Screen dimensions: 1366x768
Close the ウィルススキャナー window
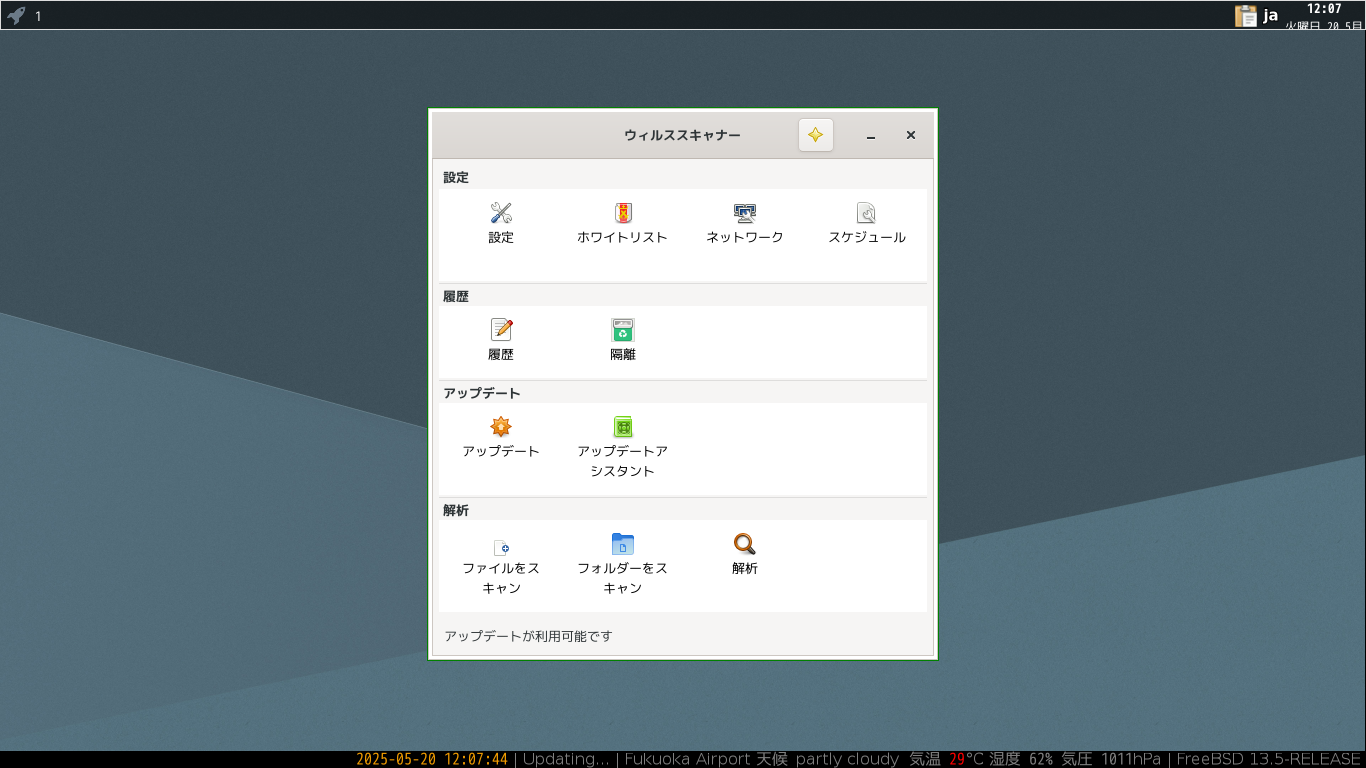(x=911, y=135)
